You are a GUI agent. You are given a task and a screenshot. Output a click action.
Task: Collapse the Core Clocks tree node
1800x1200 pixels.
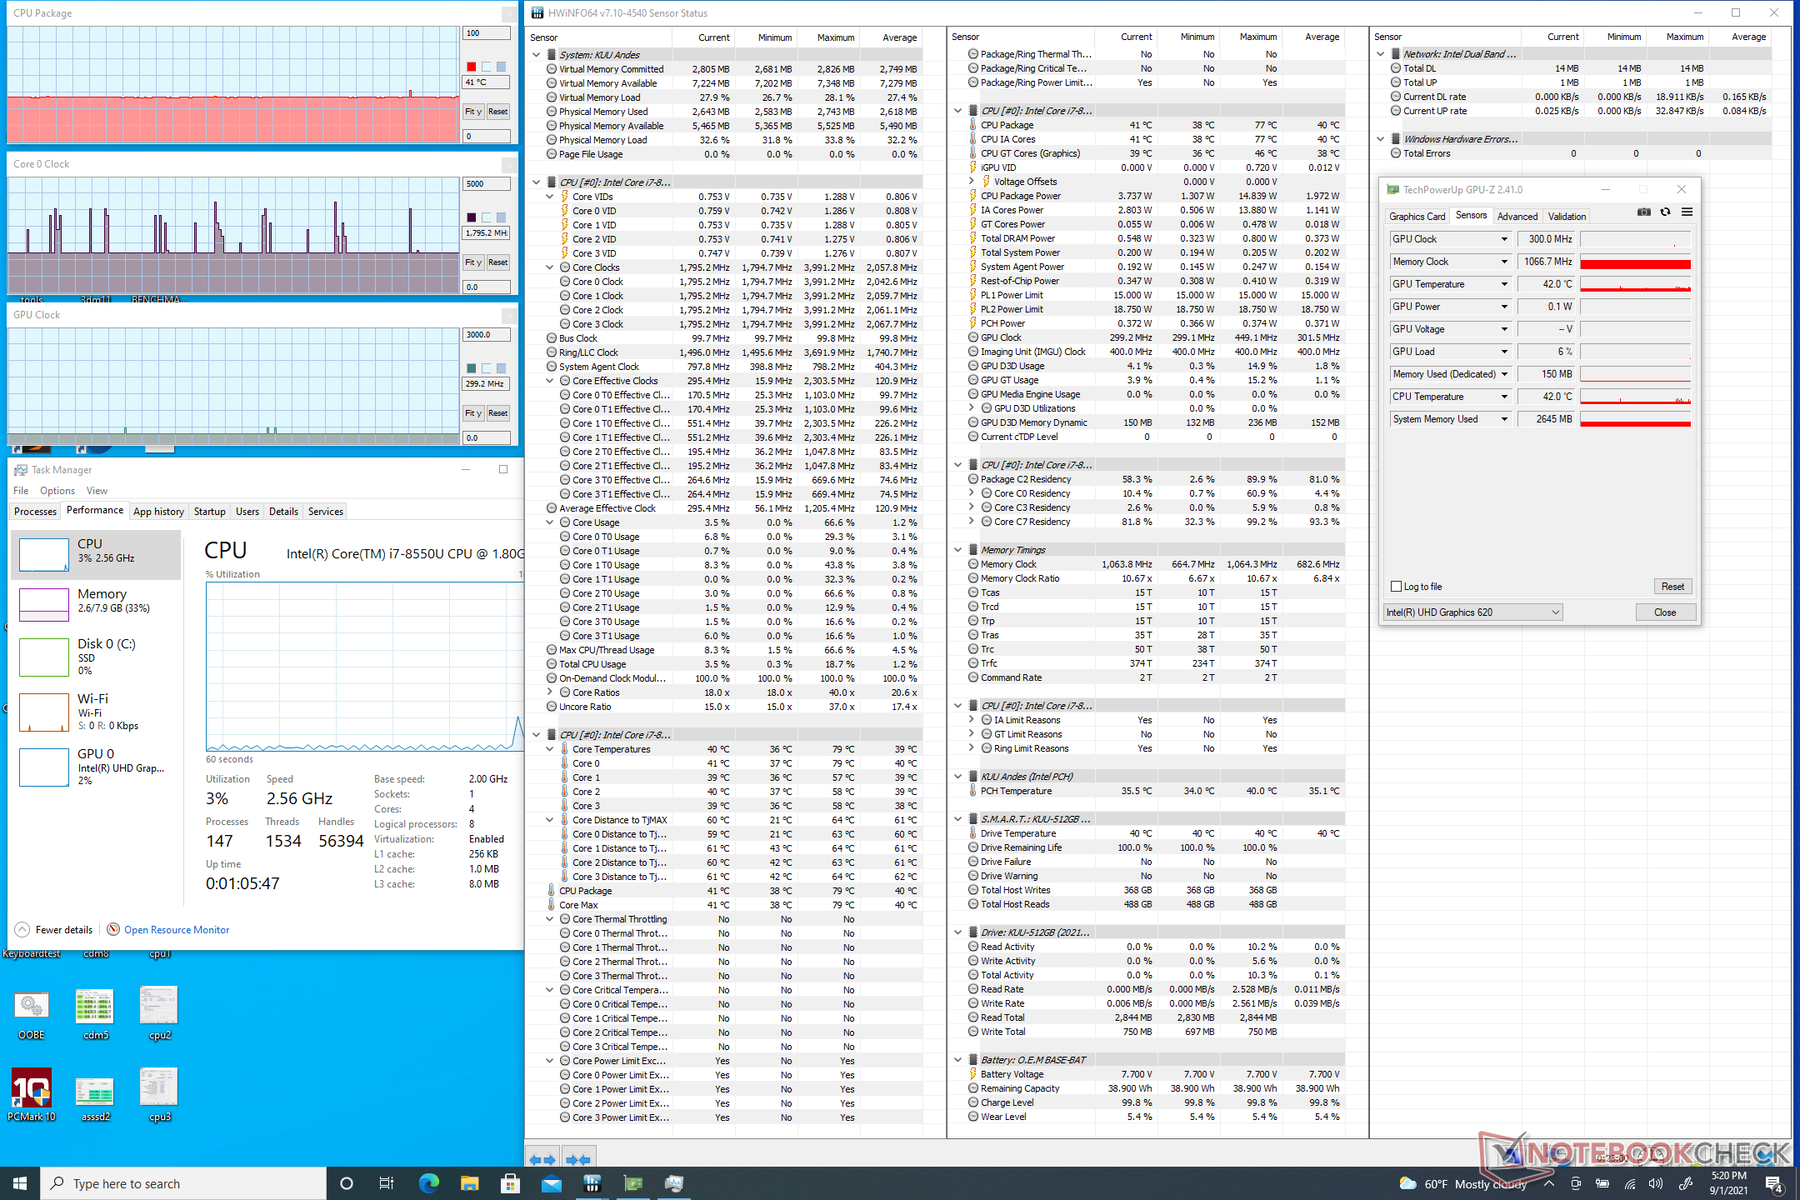(x=550, y=268)
